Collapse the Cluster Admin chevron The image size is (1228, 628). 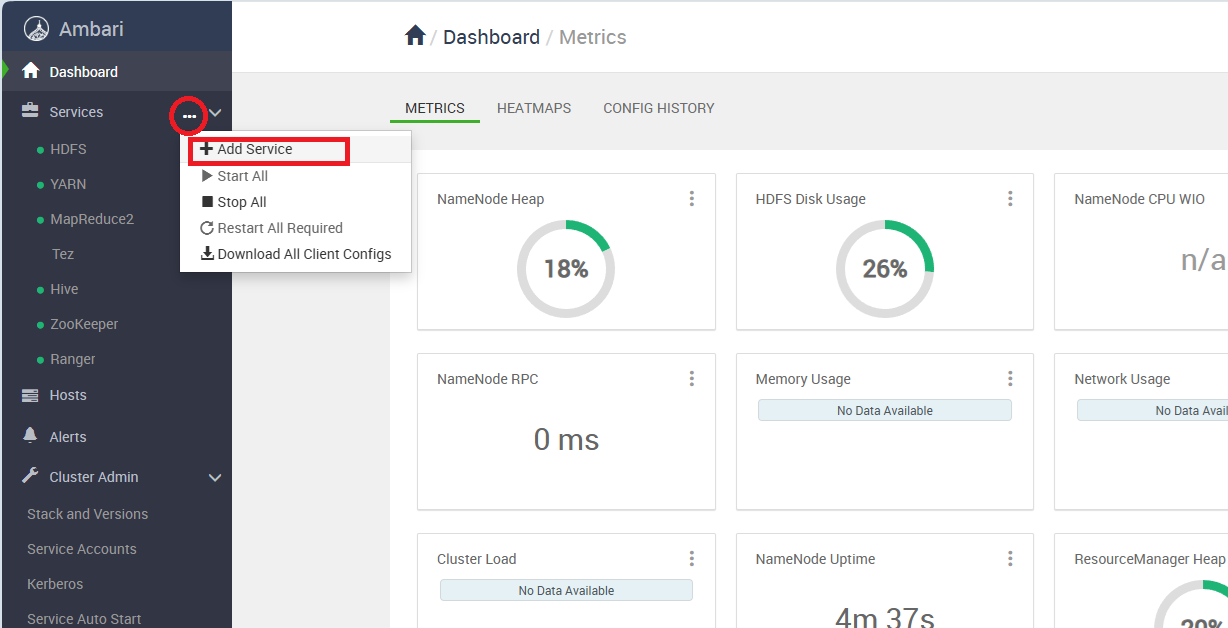pyautogui.click(x=215, y=478)
